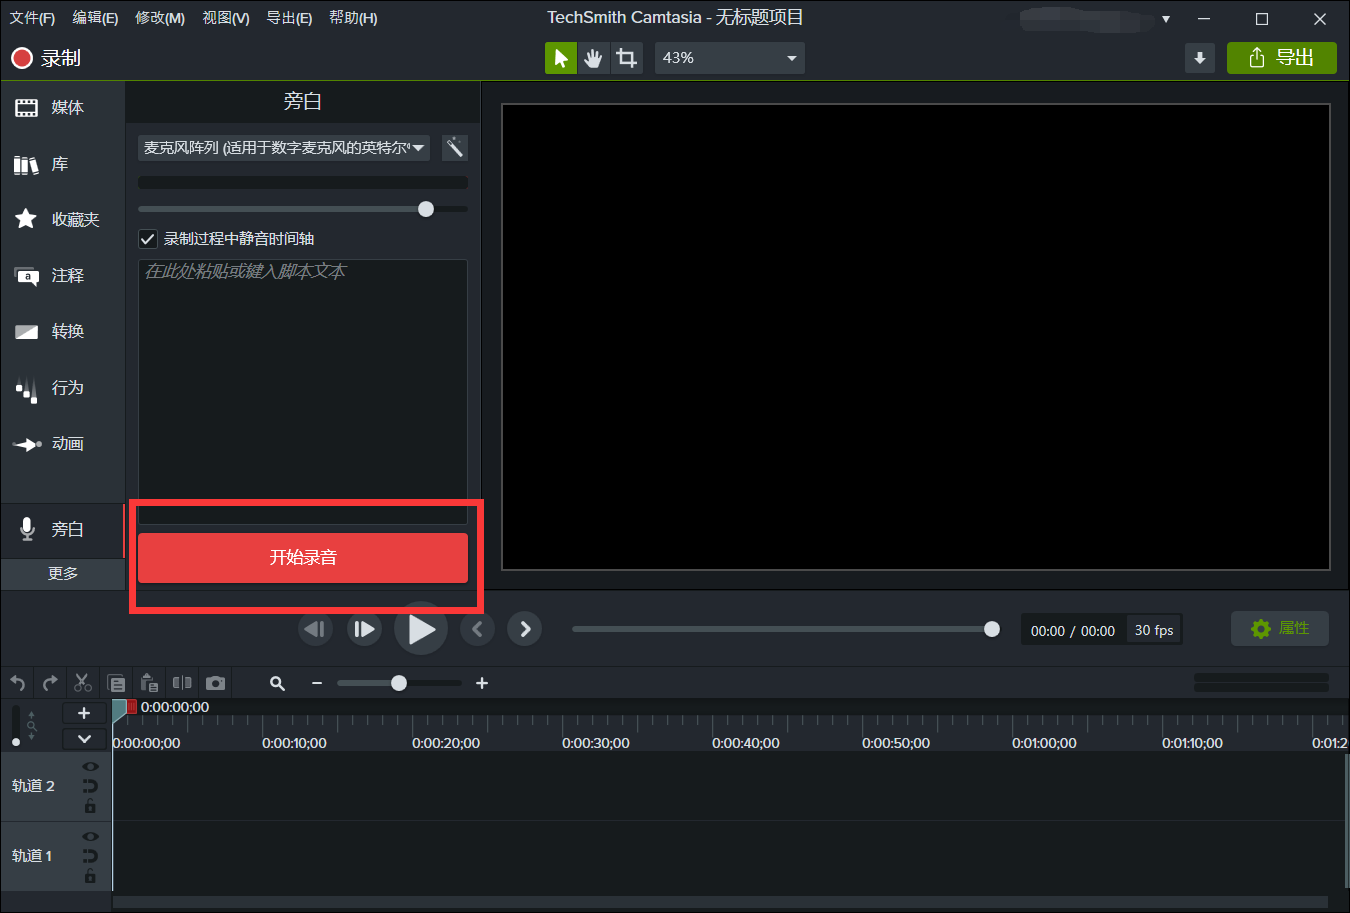Lock 轨道 1 with its padlock icon
Image resolution: width=1350 pixels, height=913 pixels.
point(90,876)
